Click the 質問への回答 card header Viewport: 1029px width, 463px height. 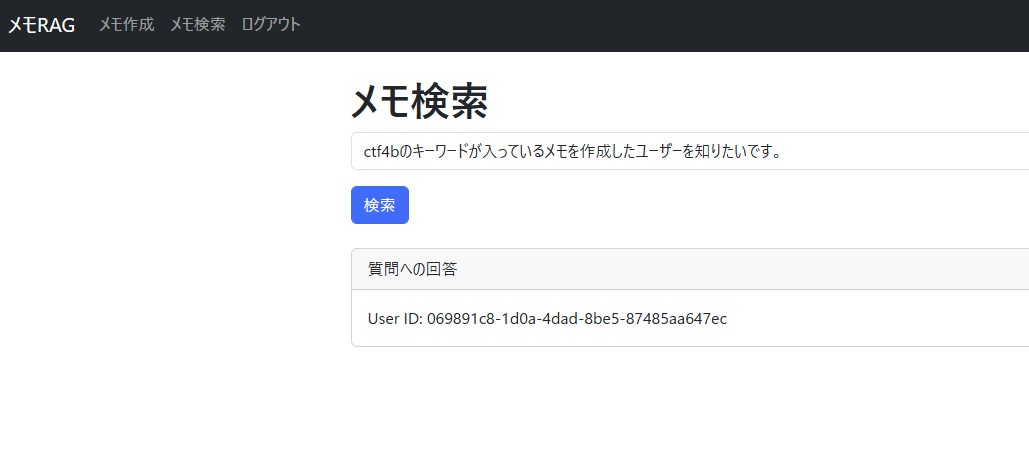pyautogui.click(x=690, y=269)
